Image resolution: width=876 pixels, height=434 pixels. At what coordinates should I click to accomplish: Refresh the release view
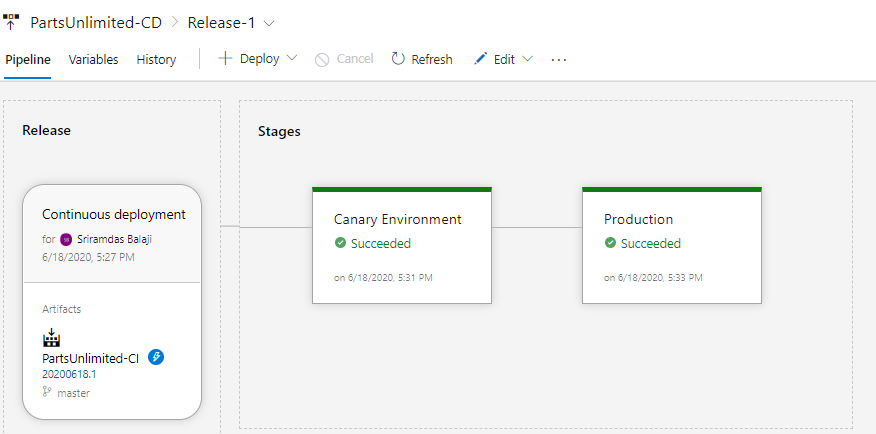click(422, 59)
